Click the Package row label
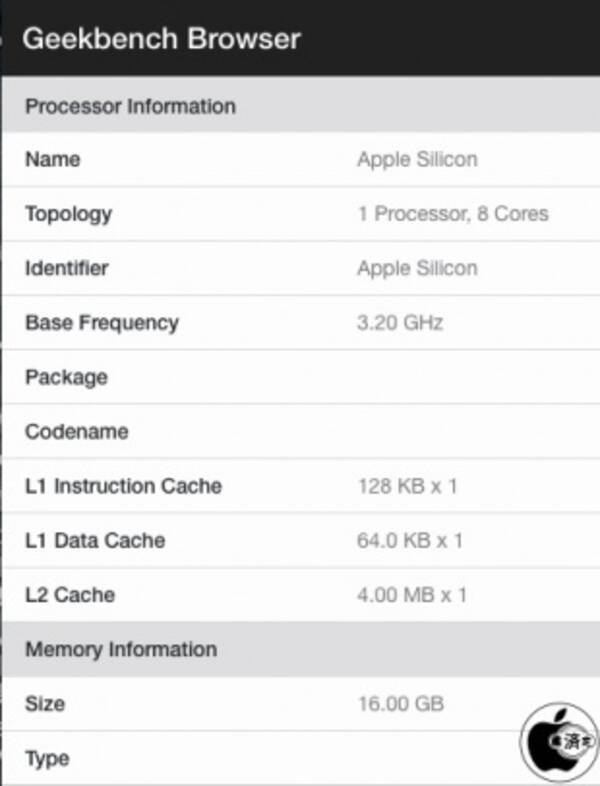 [66, 377]
